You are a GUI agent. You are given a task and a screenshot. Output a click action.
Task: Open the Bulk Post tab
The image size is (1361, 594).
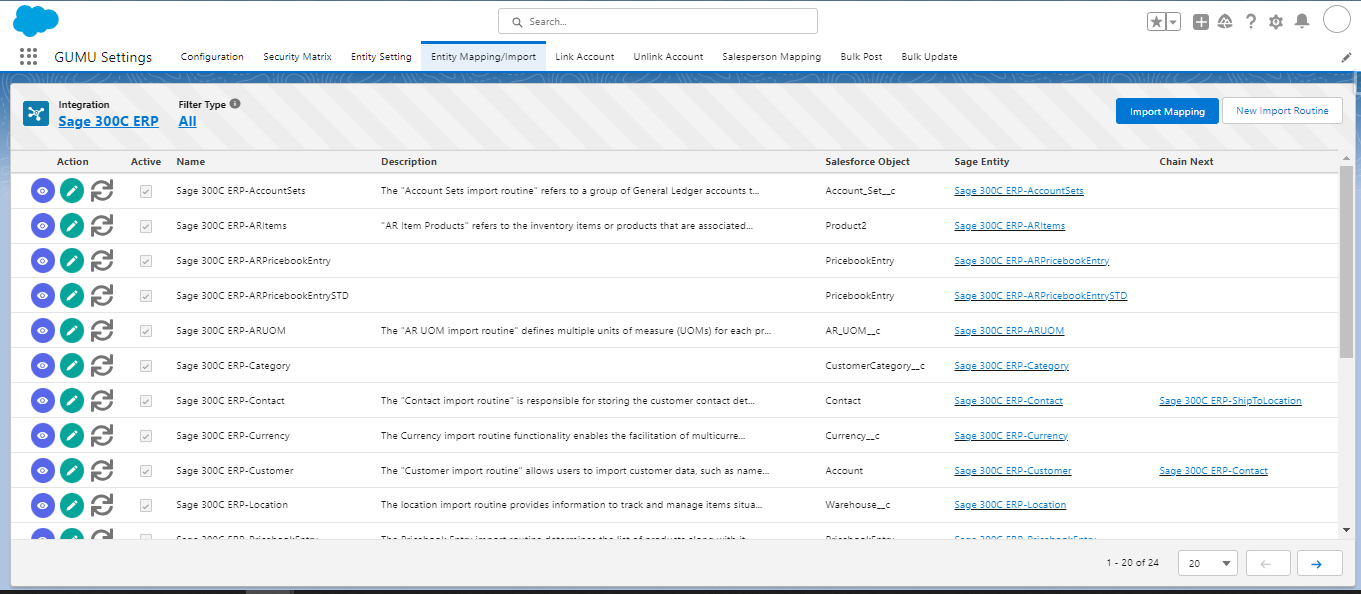pos(861,57)
